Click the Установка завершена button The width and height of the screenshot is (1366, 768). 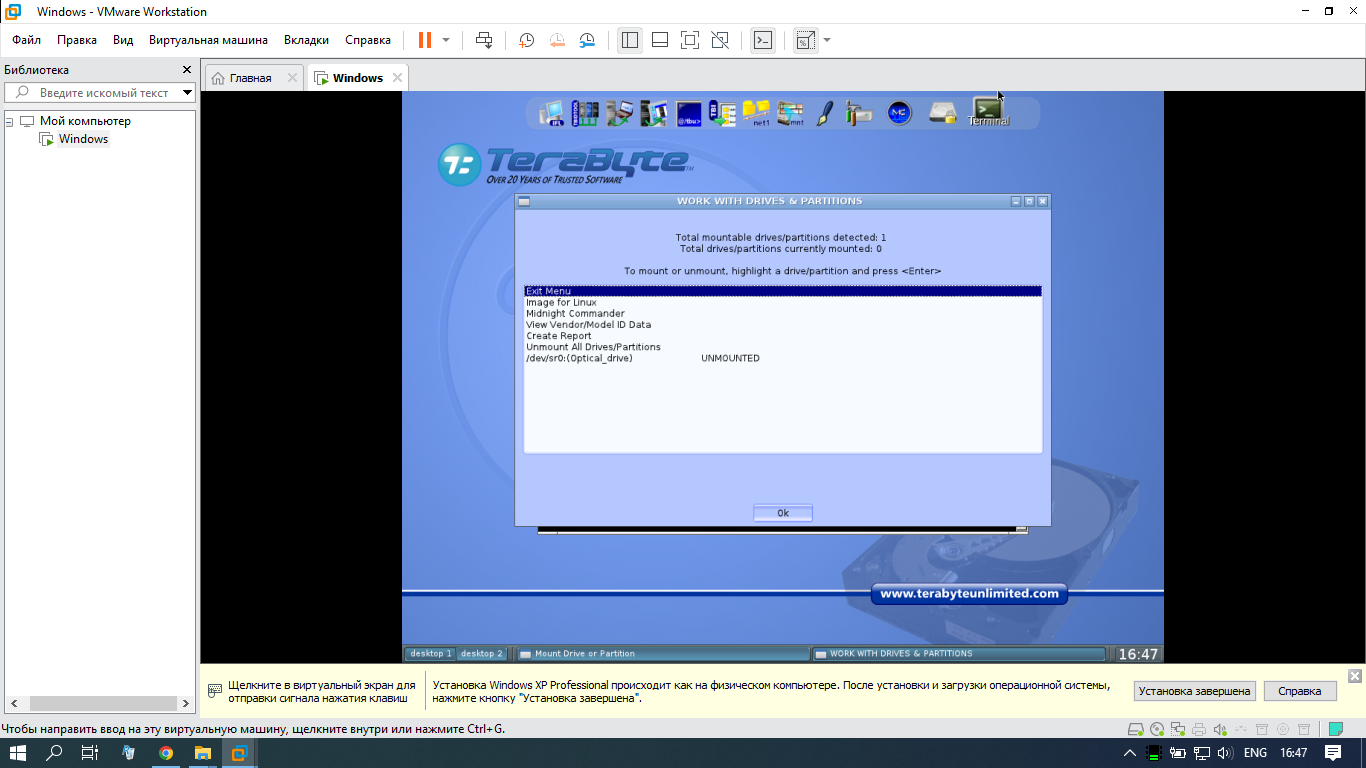(1195, 691)
